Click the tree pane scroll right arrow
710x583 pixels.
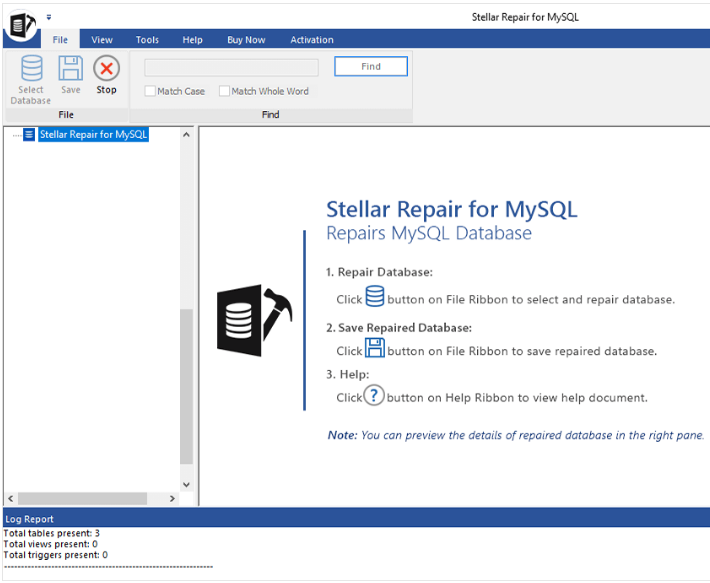pos(172,499)
